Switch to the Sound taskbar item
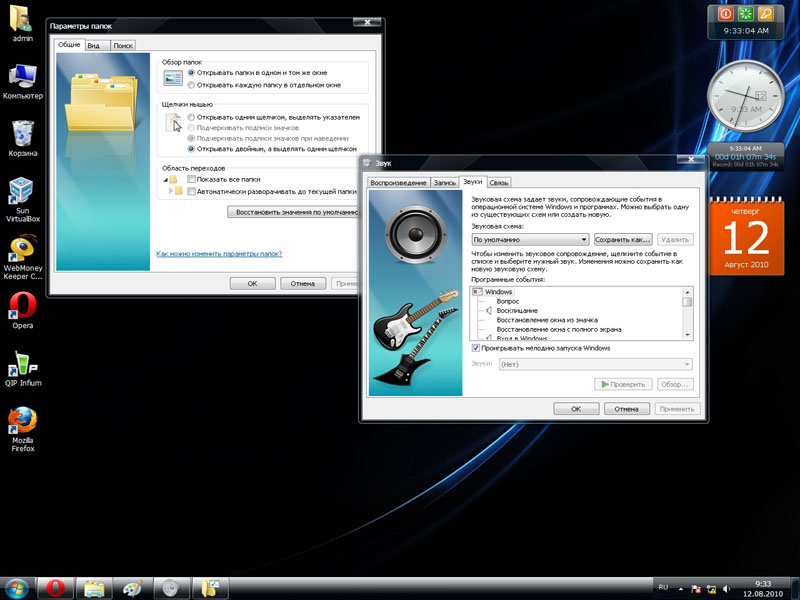Screen dimensions: 800x600 (x=172, y=588)
